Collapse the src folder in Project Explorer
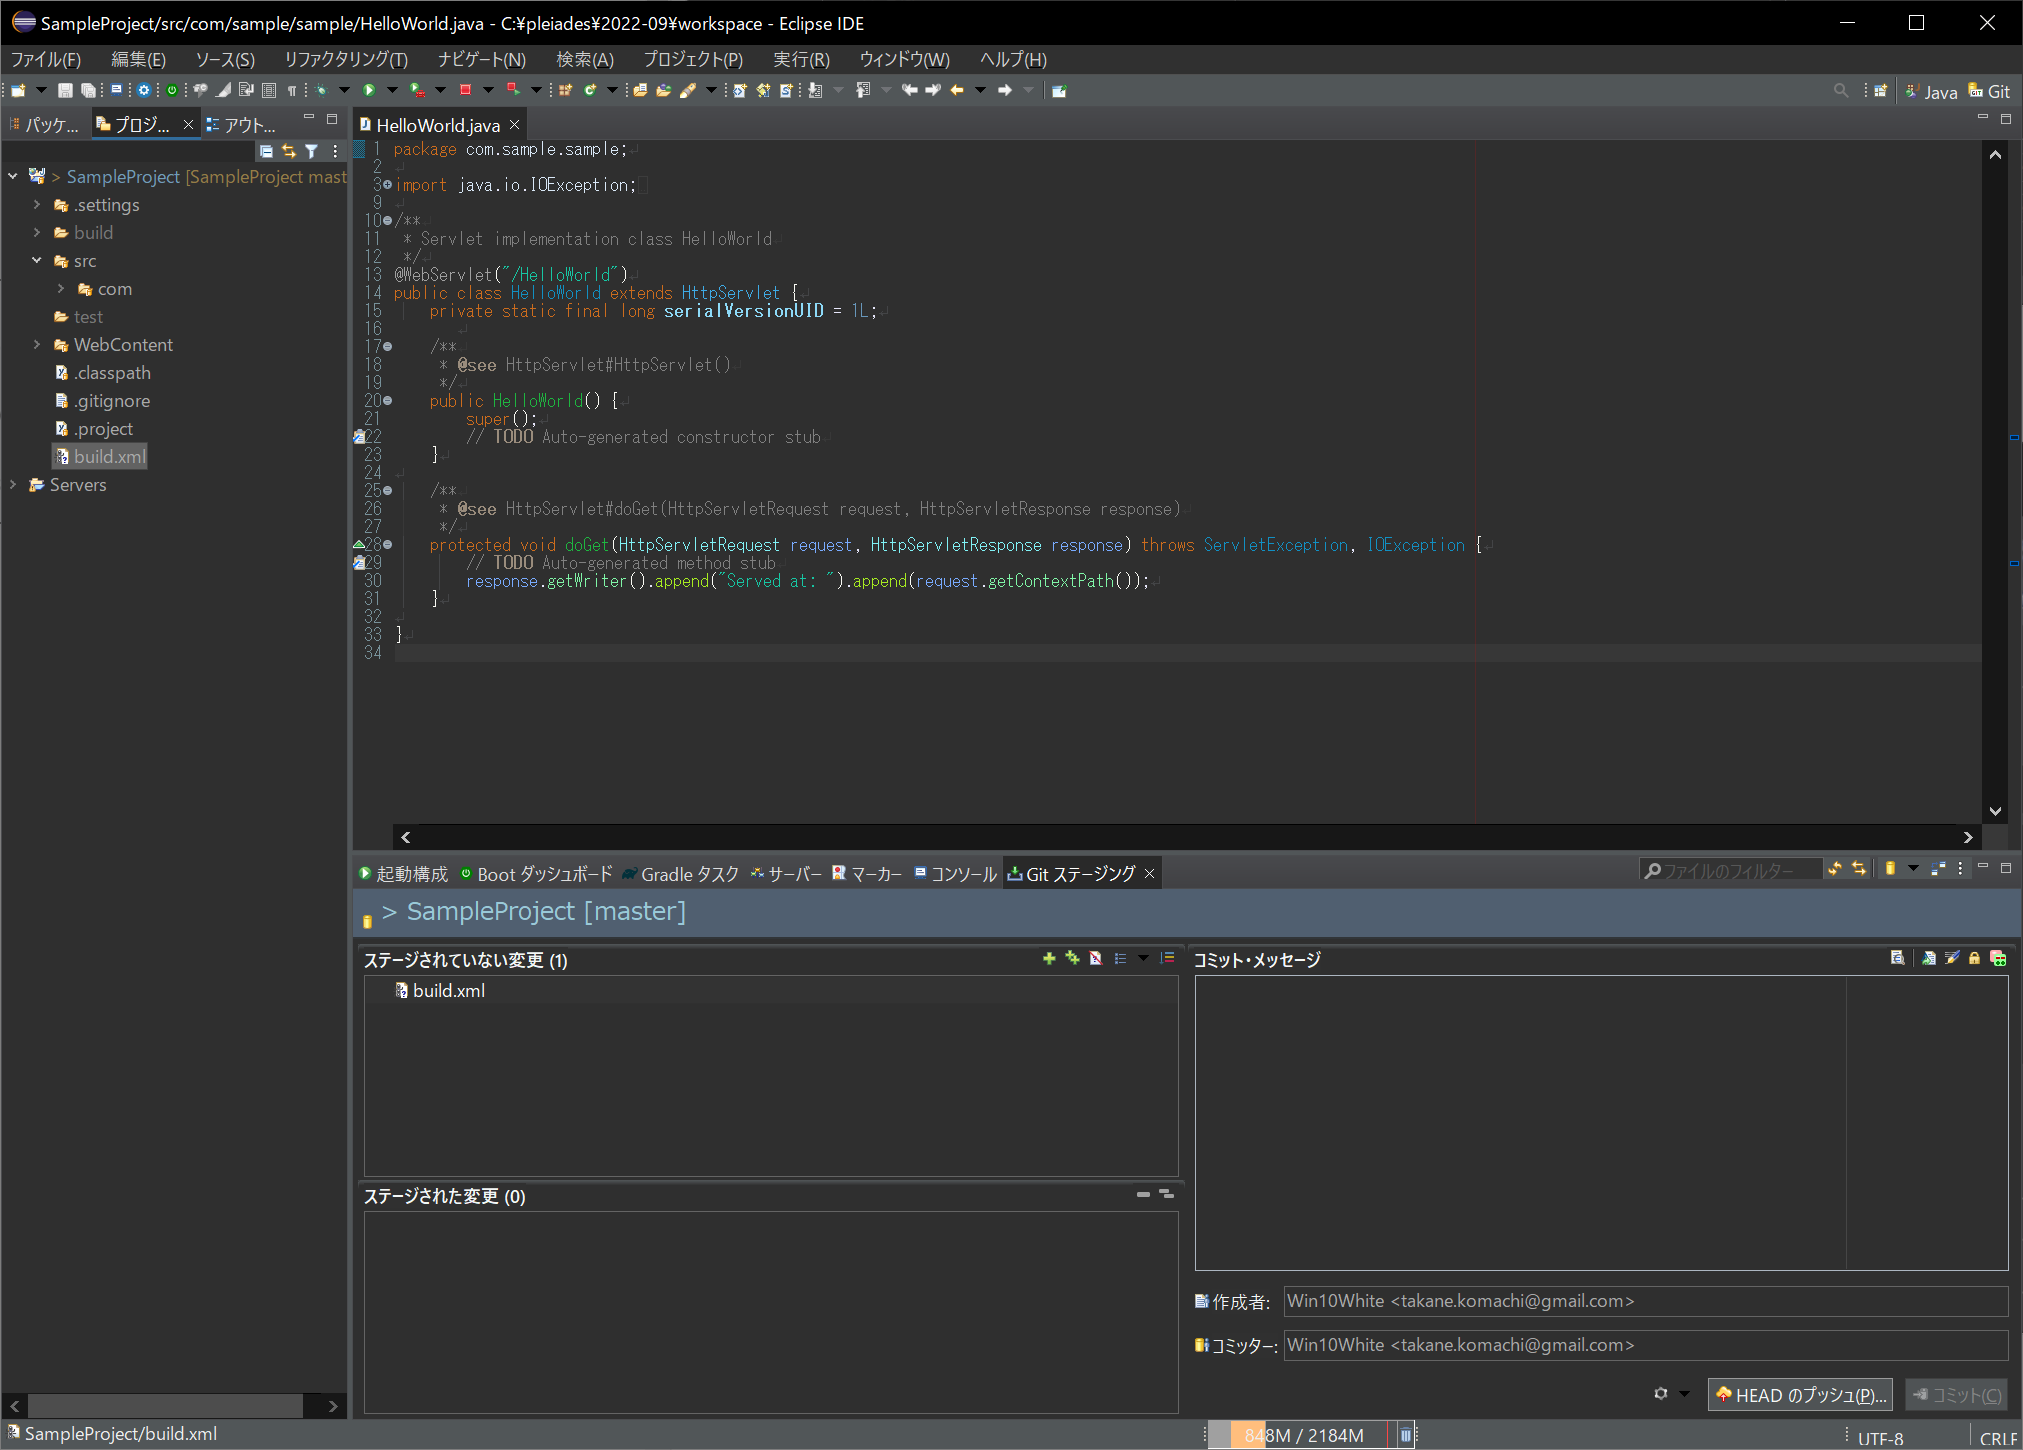Viewport: 2023px width, 1450px height. click(x=38, y=261)
